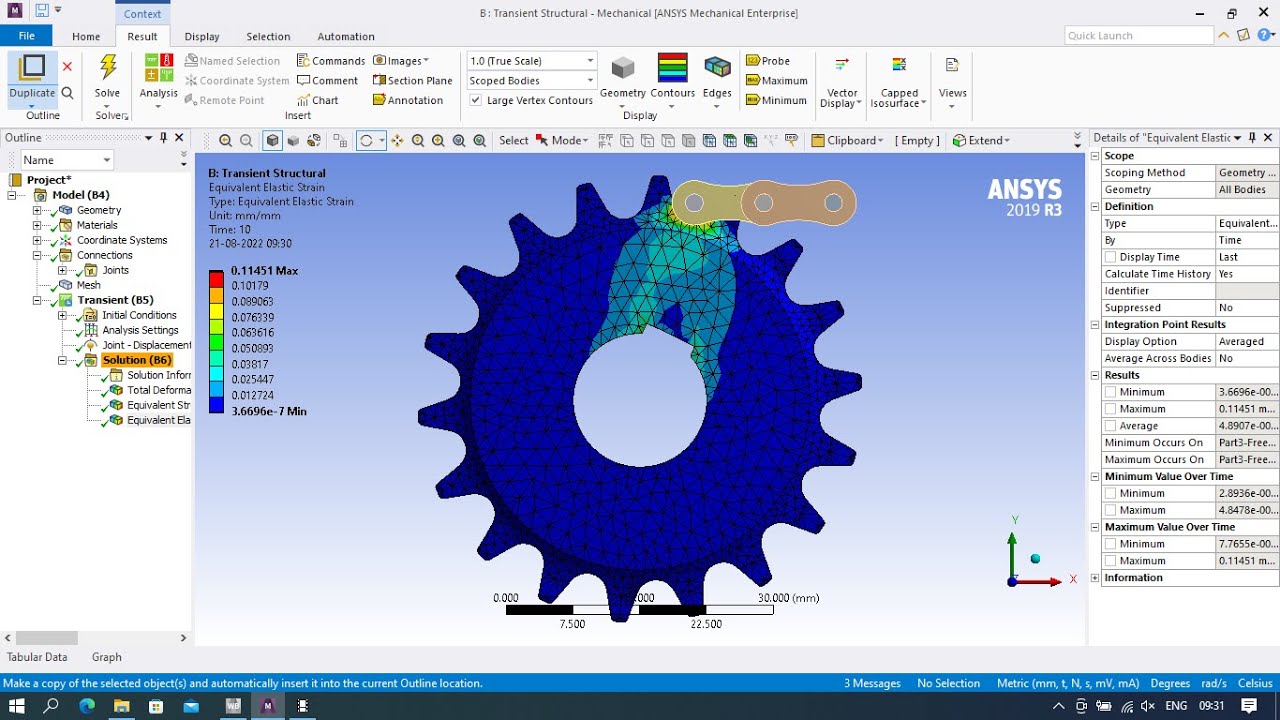
Task: Switch to the Home tab
Action: point(86,36)
